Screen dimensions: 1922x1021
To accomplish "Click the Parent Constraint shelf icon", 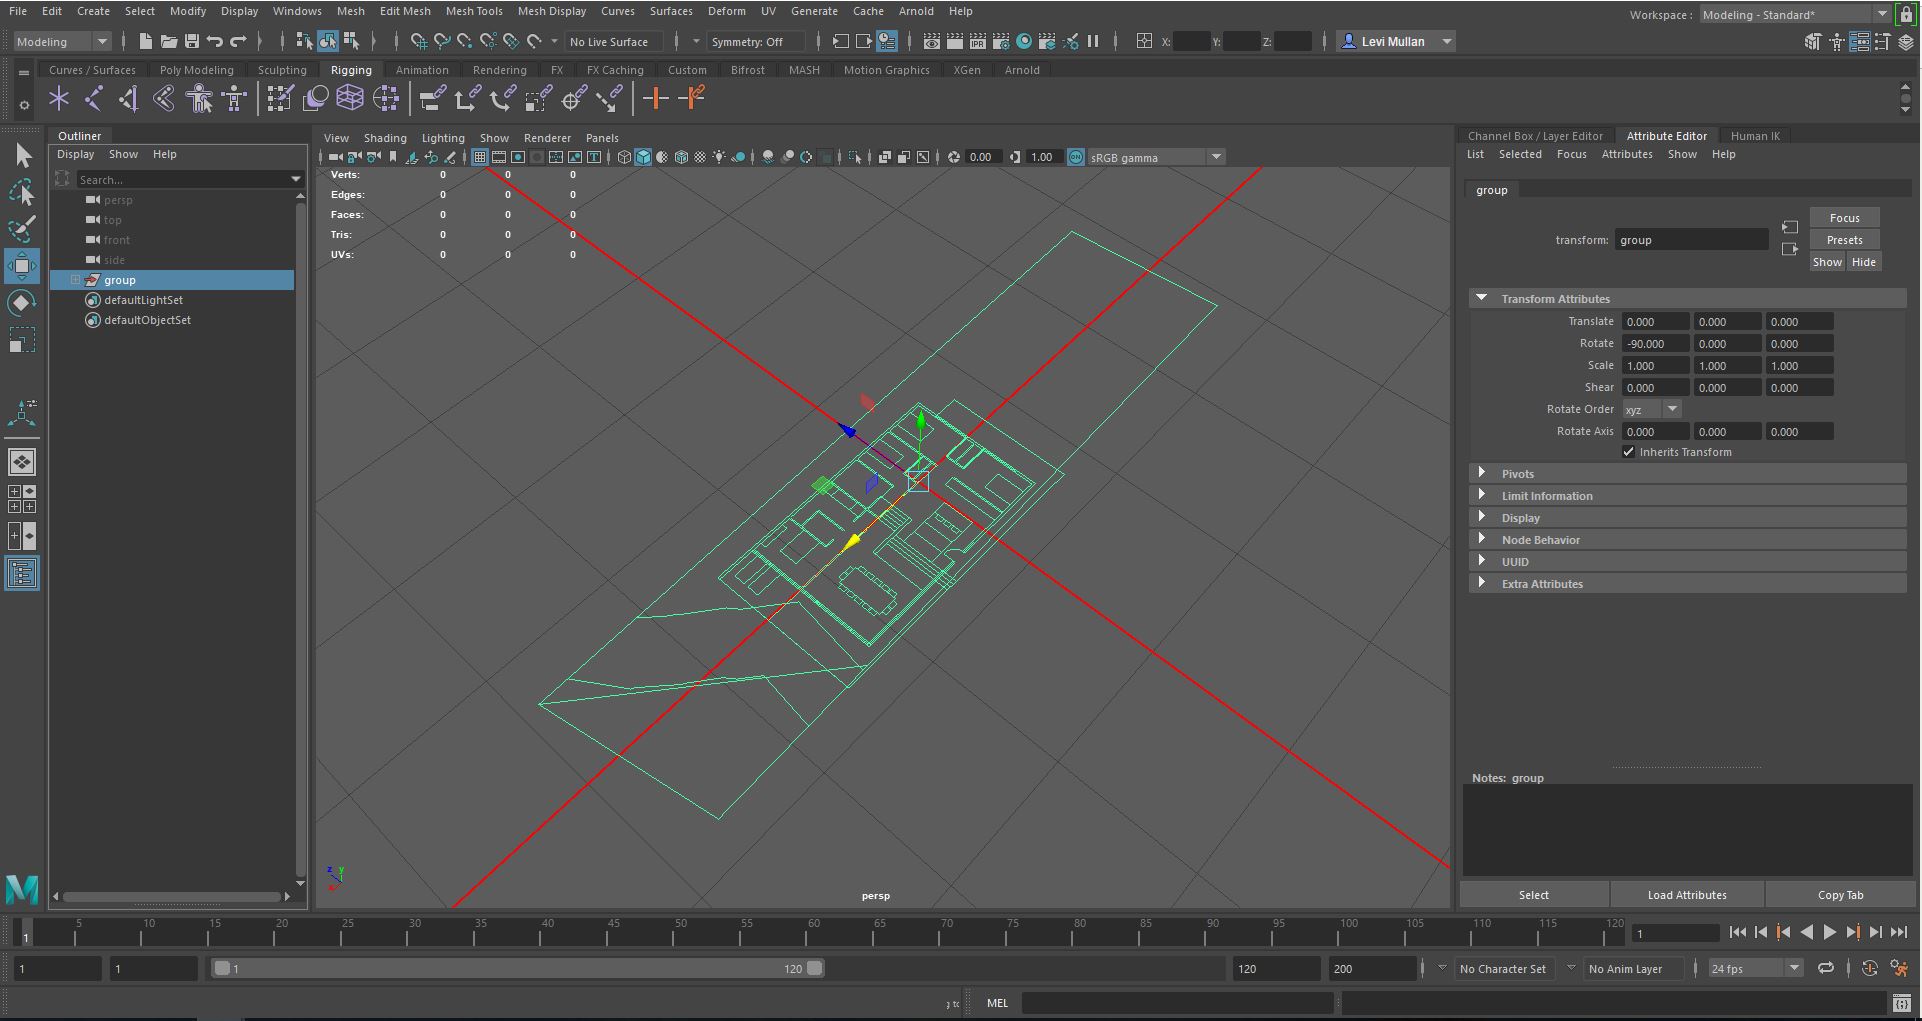I will coord(432,98).
